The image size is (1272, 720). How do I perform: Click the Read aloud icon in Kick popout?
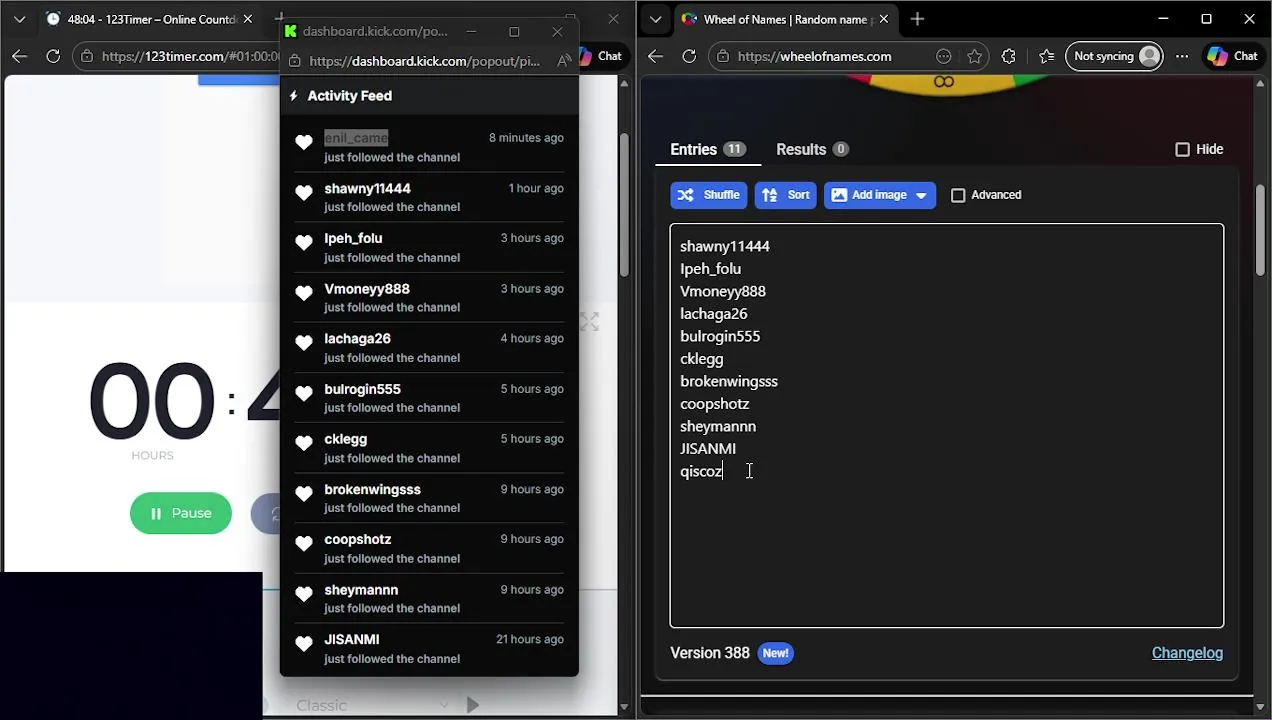tap(564, 61)
